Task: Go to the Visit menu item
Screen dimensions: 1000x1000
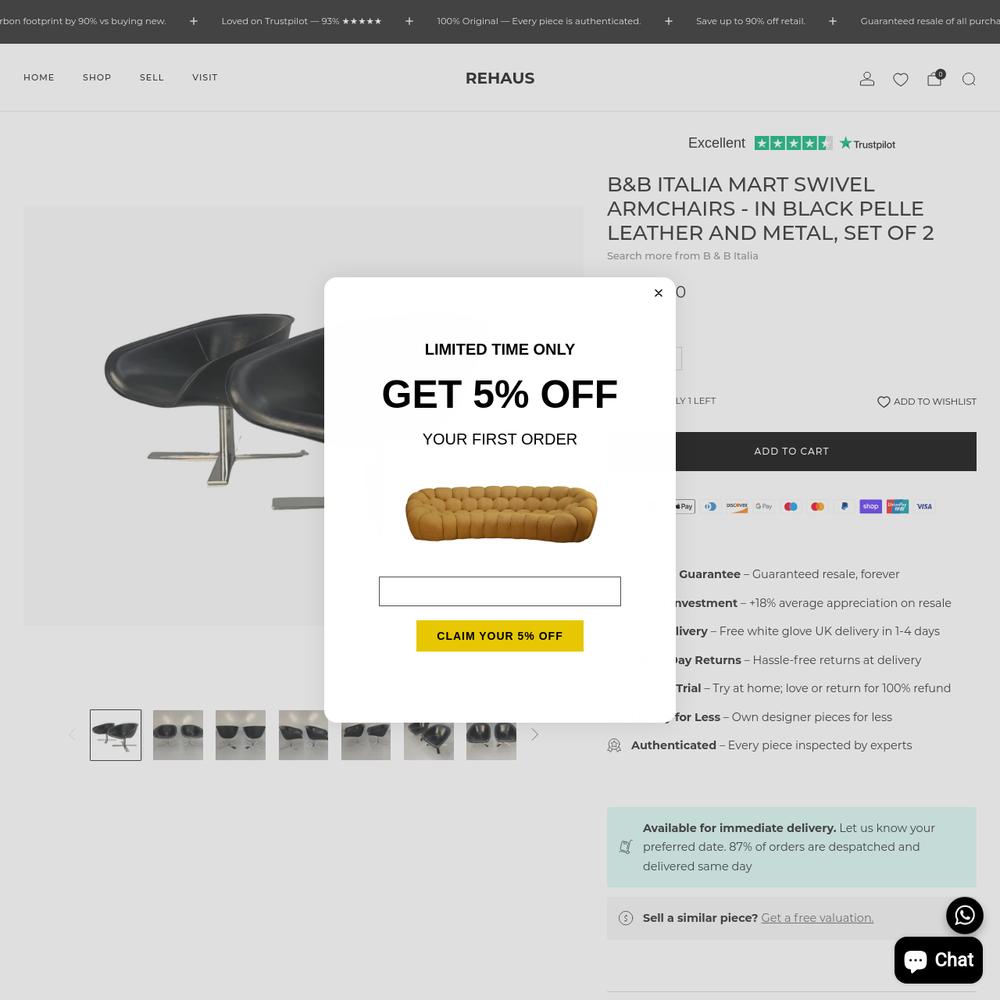Action: (205, 77)
